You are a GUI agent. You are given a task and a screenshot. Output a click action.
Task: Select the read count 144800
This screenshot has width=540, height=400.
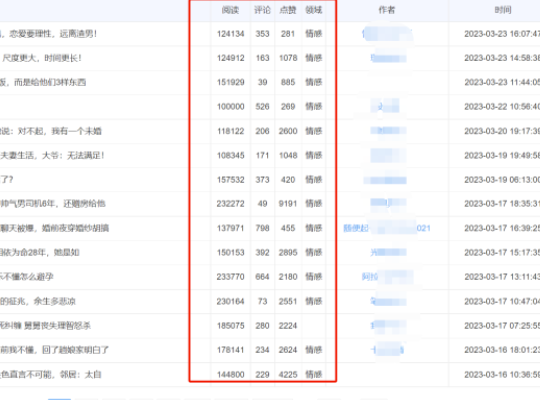230,375
